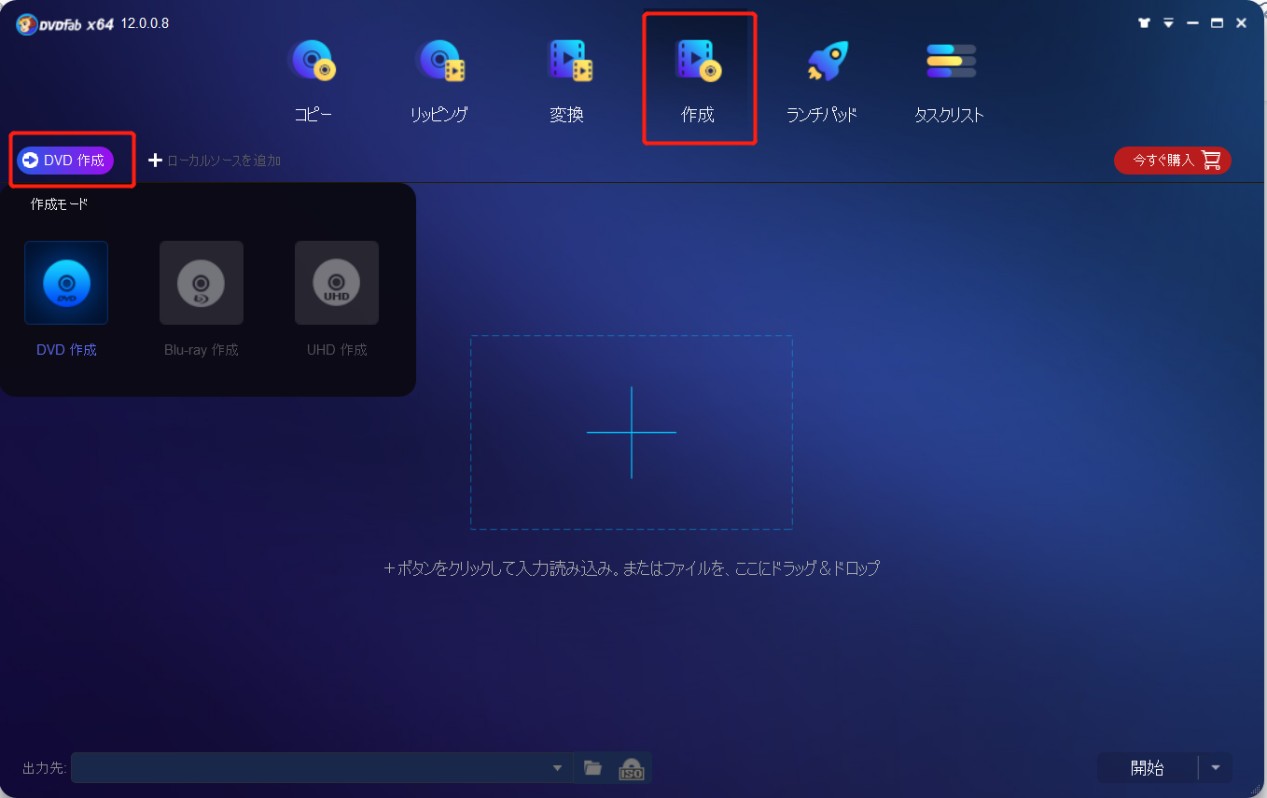Click the 出力先: label
1267x798 pixels.
(x=44, y=768)
